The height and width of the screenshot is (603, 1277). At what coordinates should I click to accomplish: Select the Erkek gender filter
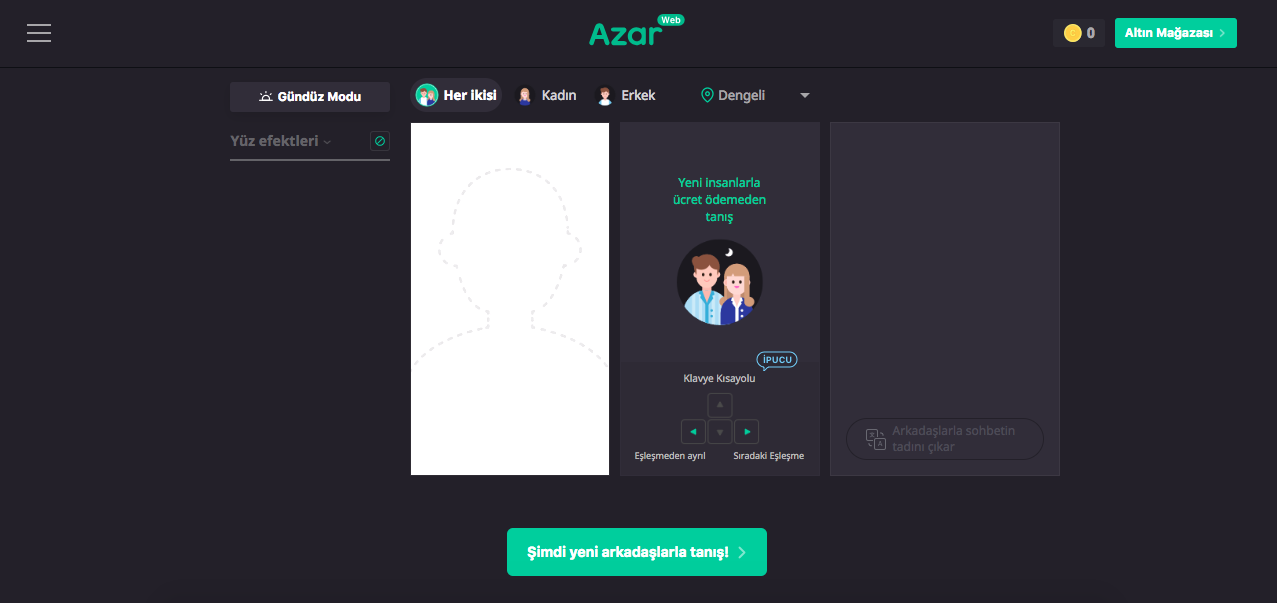(x=626, y=95)
